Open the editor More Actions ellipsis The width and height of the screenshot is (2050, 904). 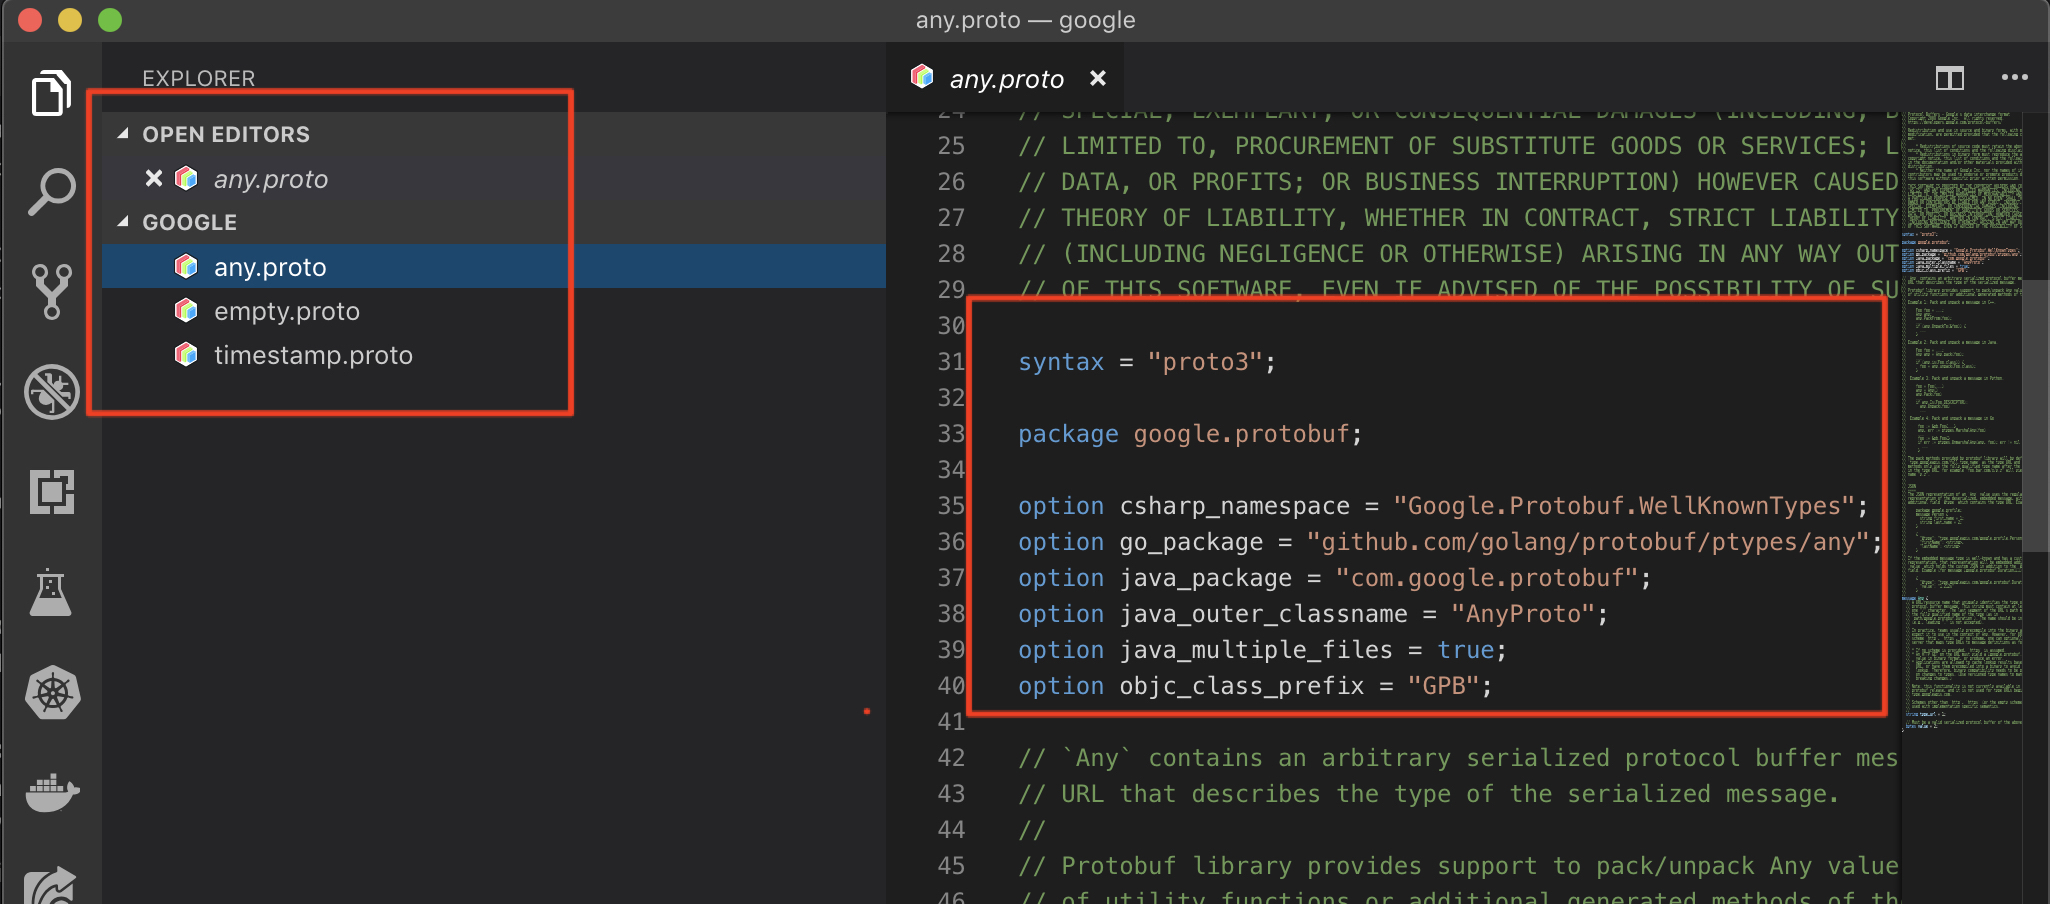[x=2014, y=78]
